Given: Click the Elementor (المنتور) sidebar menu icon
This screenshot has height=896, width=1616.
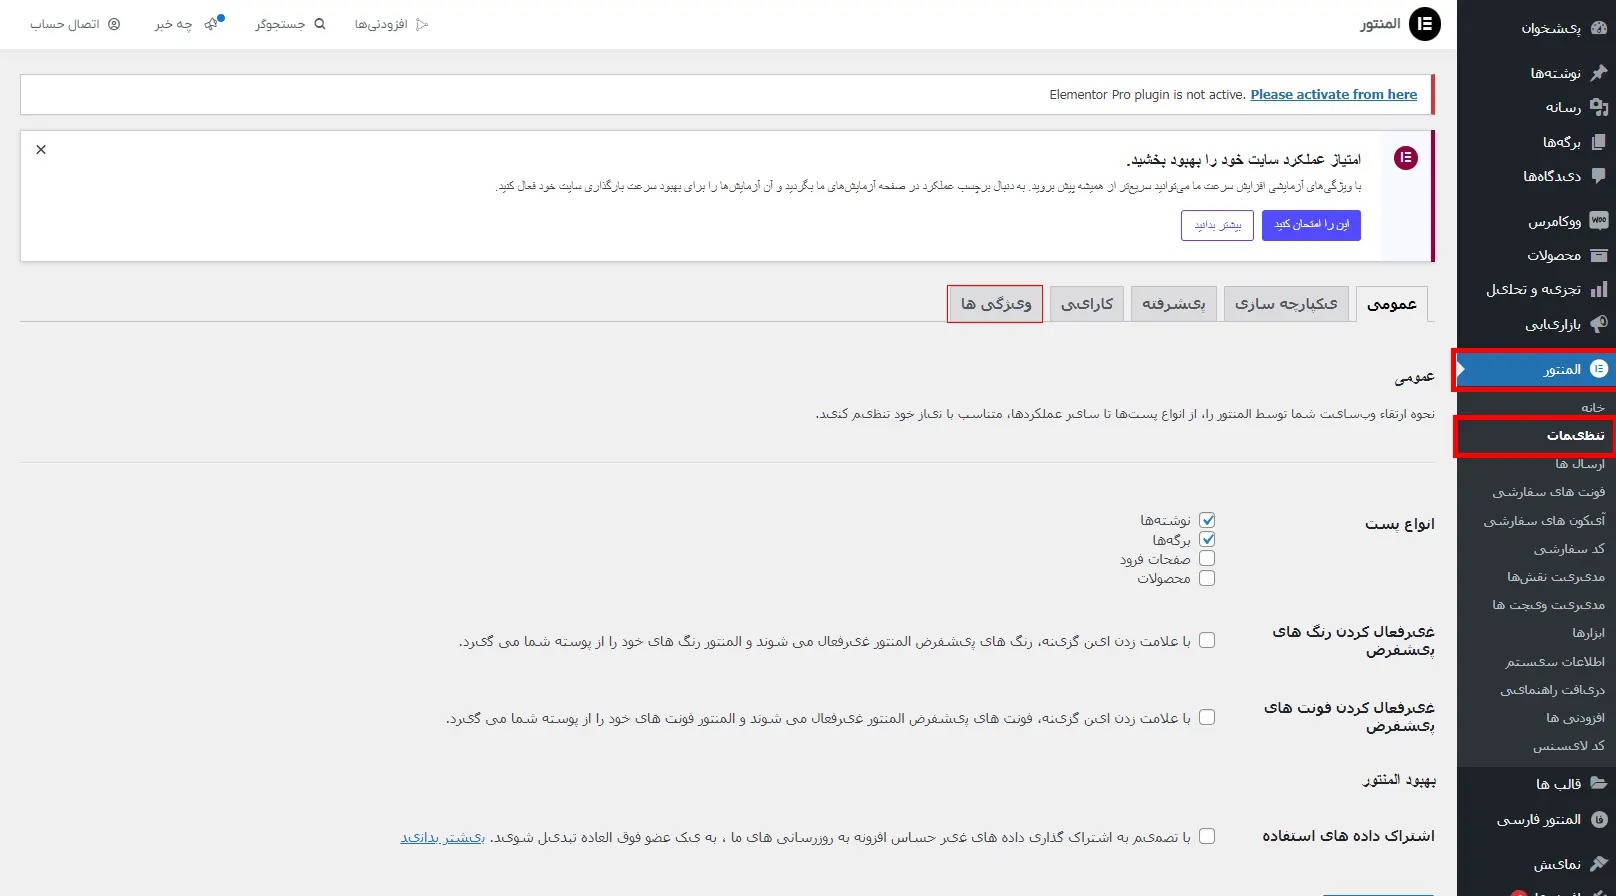Looking at the screenshot, I should pos(1598,369).
